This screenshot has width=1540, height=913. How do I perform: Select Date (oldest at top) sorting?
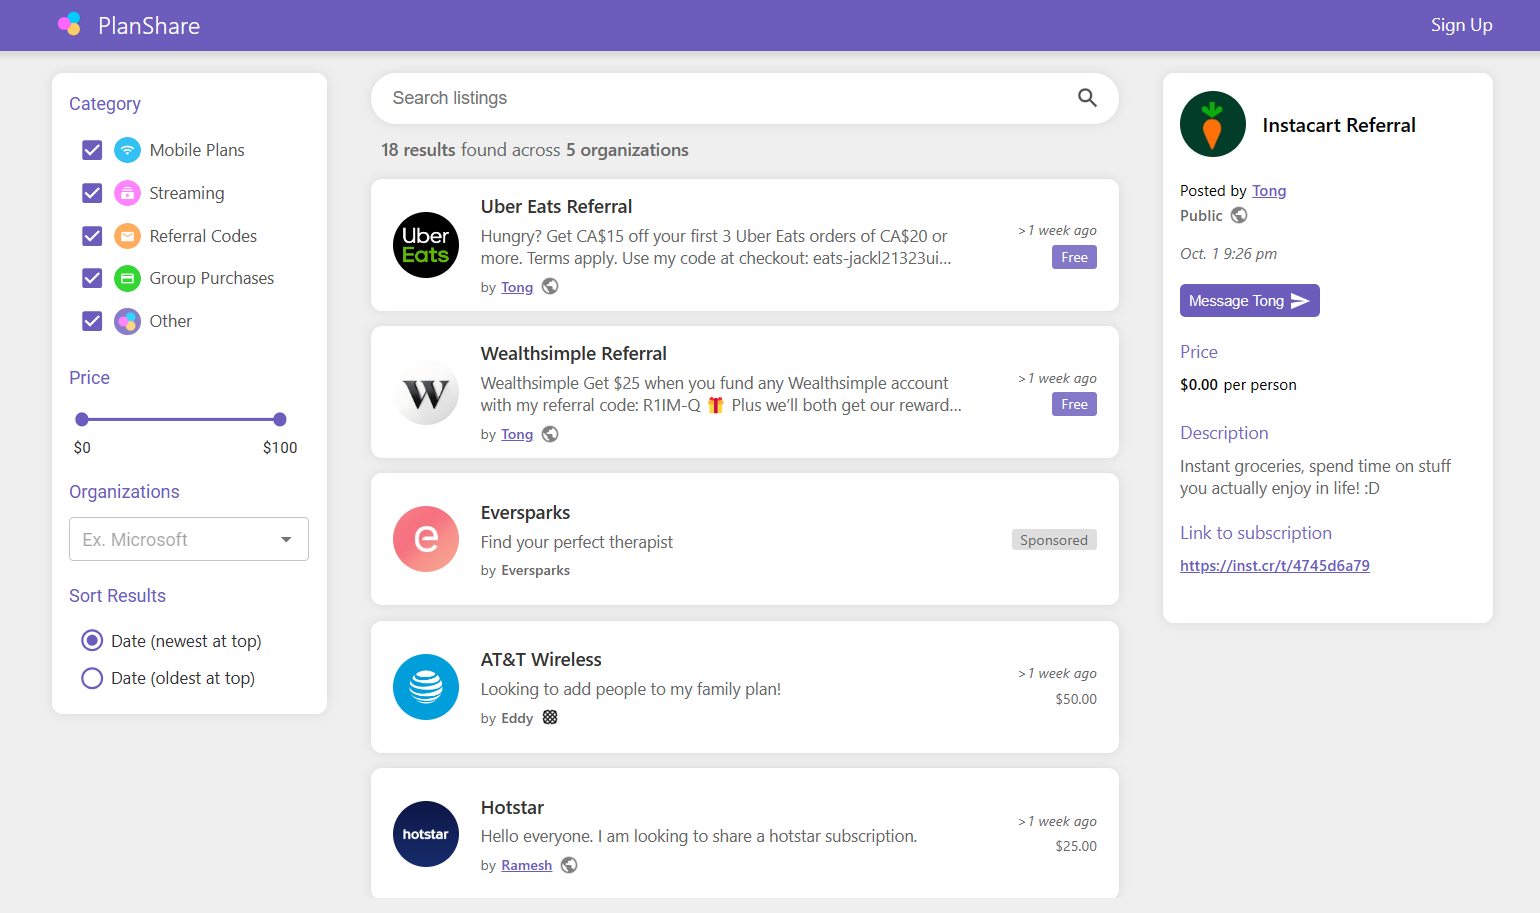click(92, 678)
